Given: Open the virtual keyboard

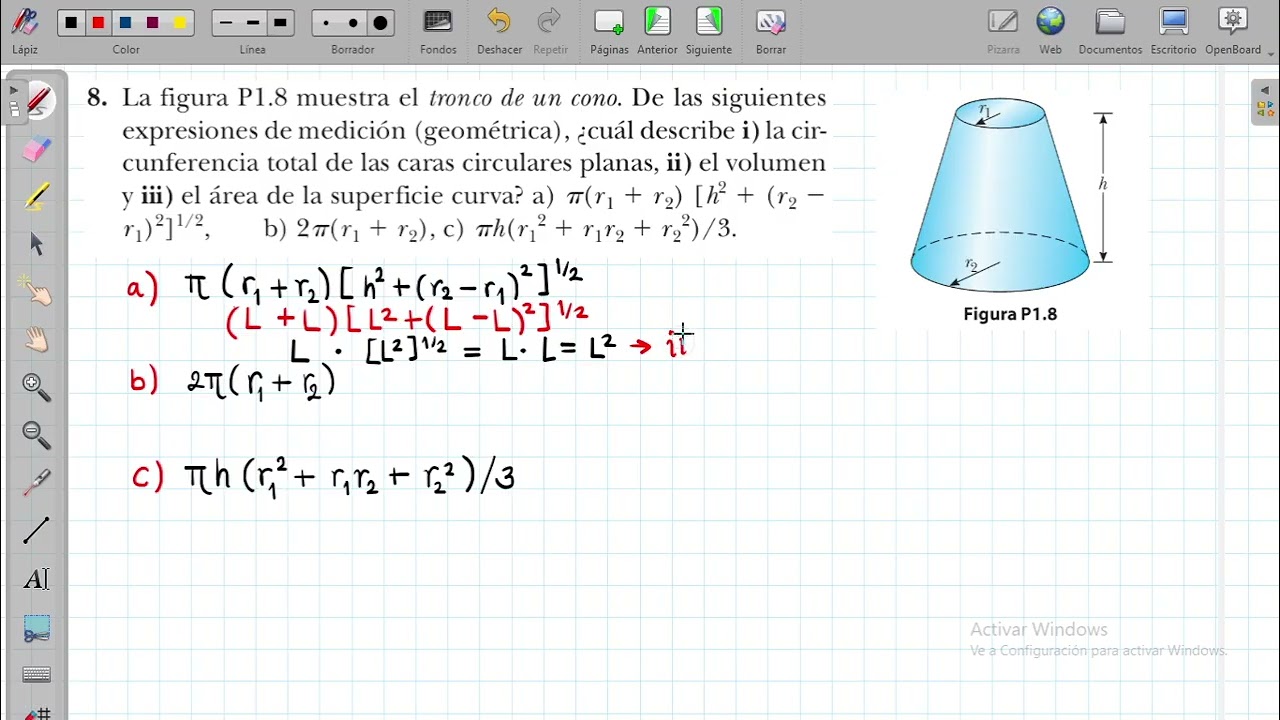Looking at the screenshot, I should click(36, 675).
